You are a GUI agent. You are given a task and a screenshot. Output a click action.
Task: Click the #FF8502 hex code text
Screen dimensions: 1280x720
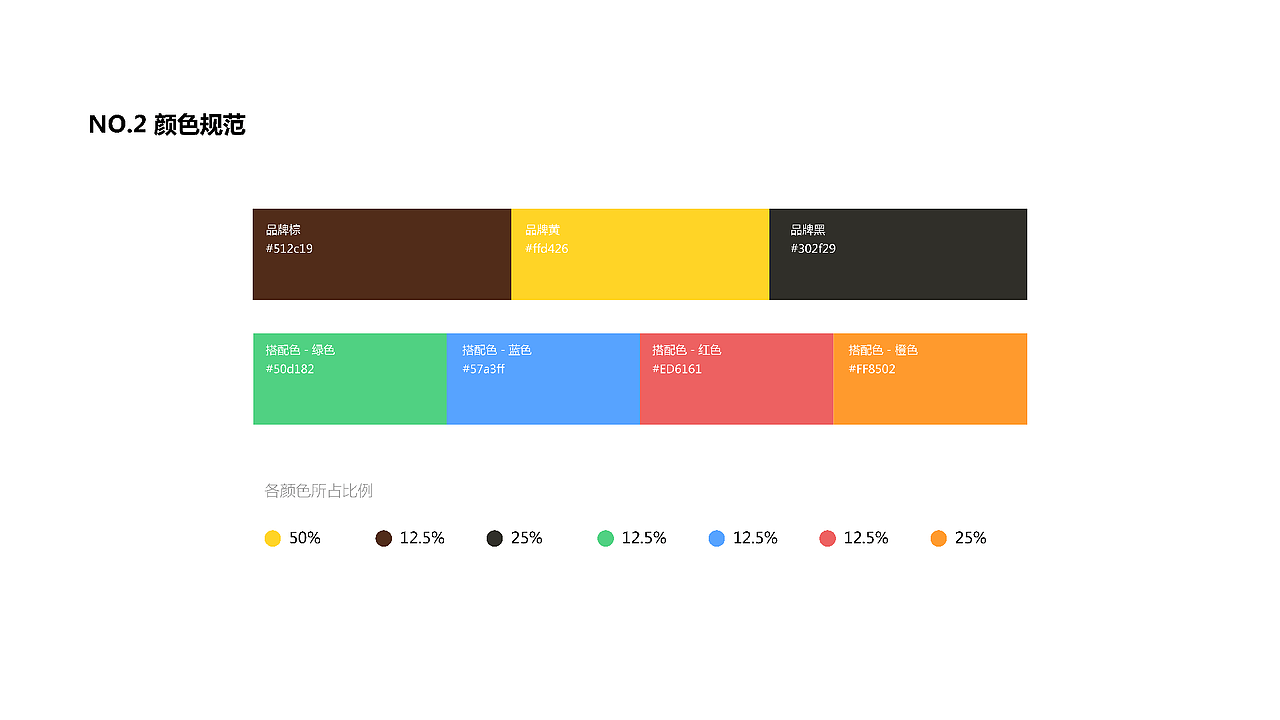pyautogui.click(x=872, y=369)
